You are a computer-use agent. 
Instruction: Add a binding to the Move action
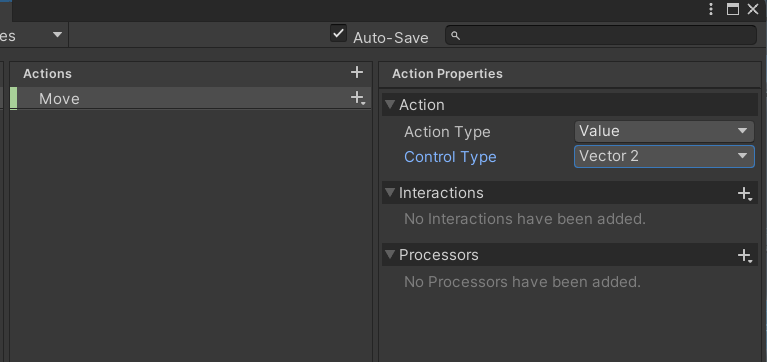click(x=358, y=98)
